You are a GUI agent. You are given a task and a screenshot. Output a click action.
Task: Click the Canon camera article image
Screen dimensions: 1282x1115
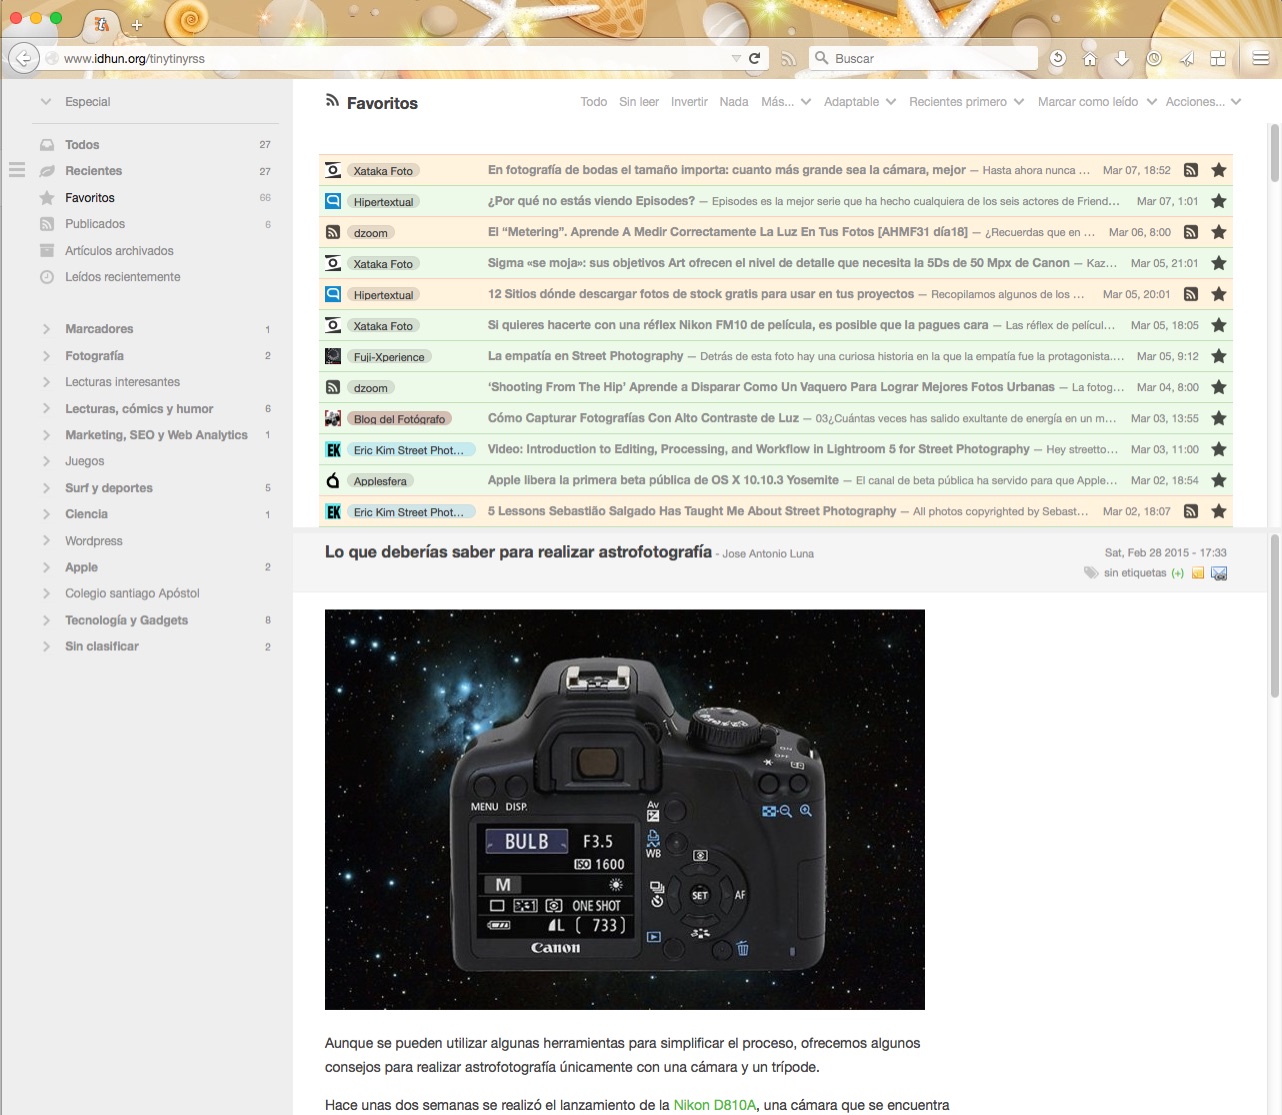[625, 809]
